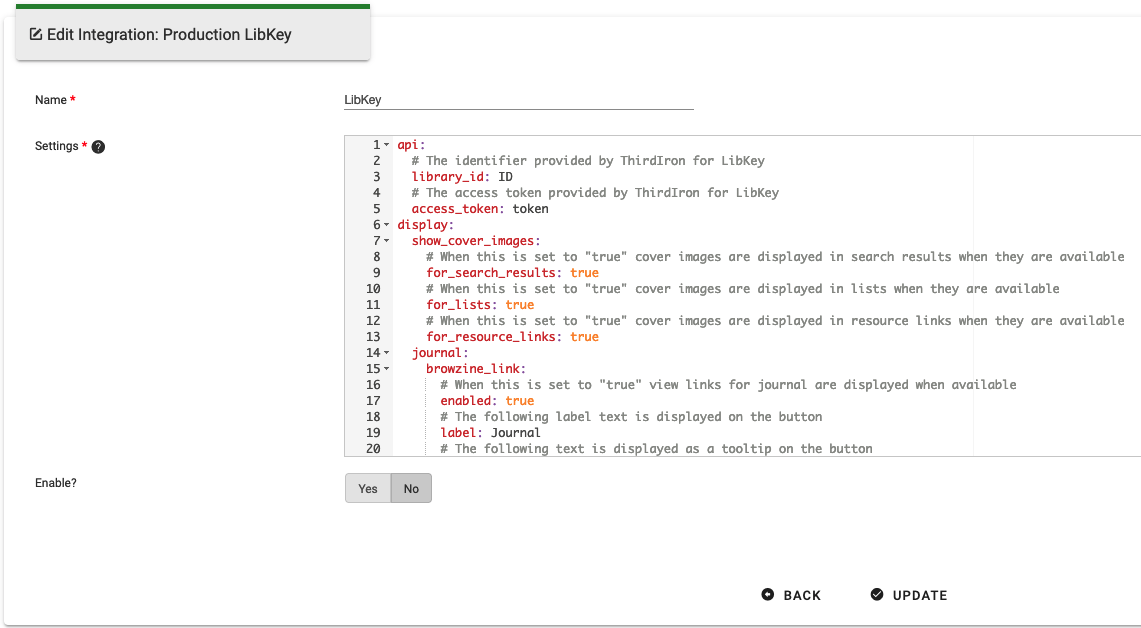Click the edit pencil icon in the header
The image size is (1141, 628).
[36, 34]
